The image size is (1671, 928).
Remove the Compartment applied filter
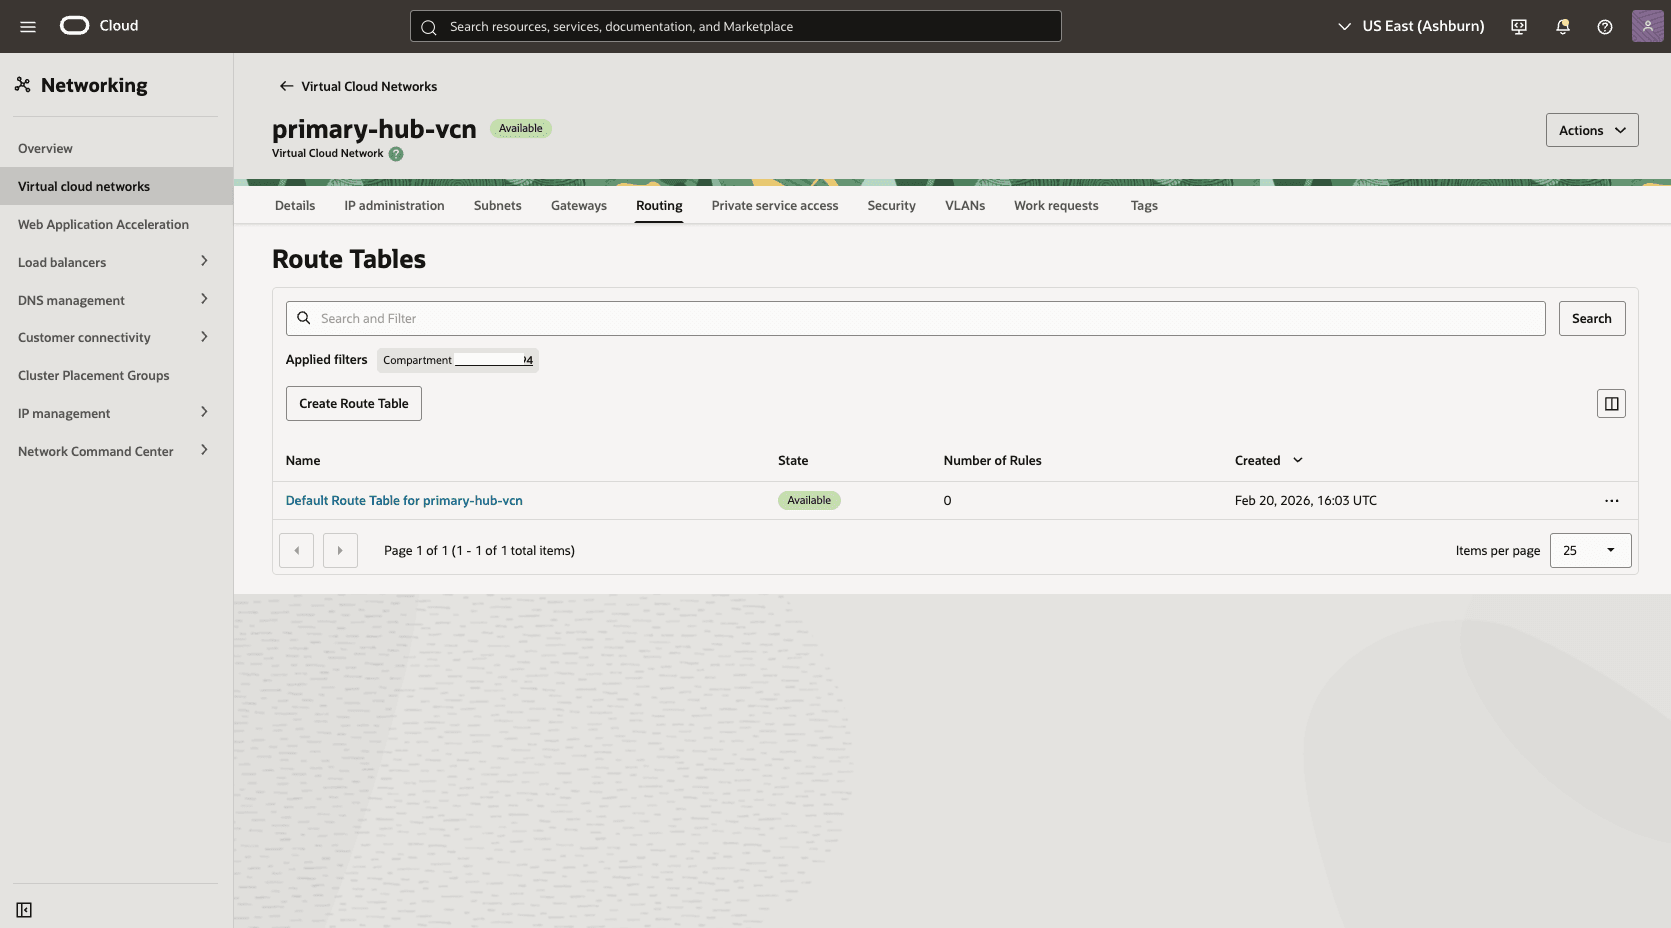pos(528,360)
